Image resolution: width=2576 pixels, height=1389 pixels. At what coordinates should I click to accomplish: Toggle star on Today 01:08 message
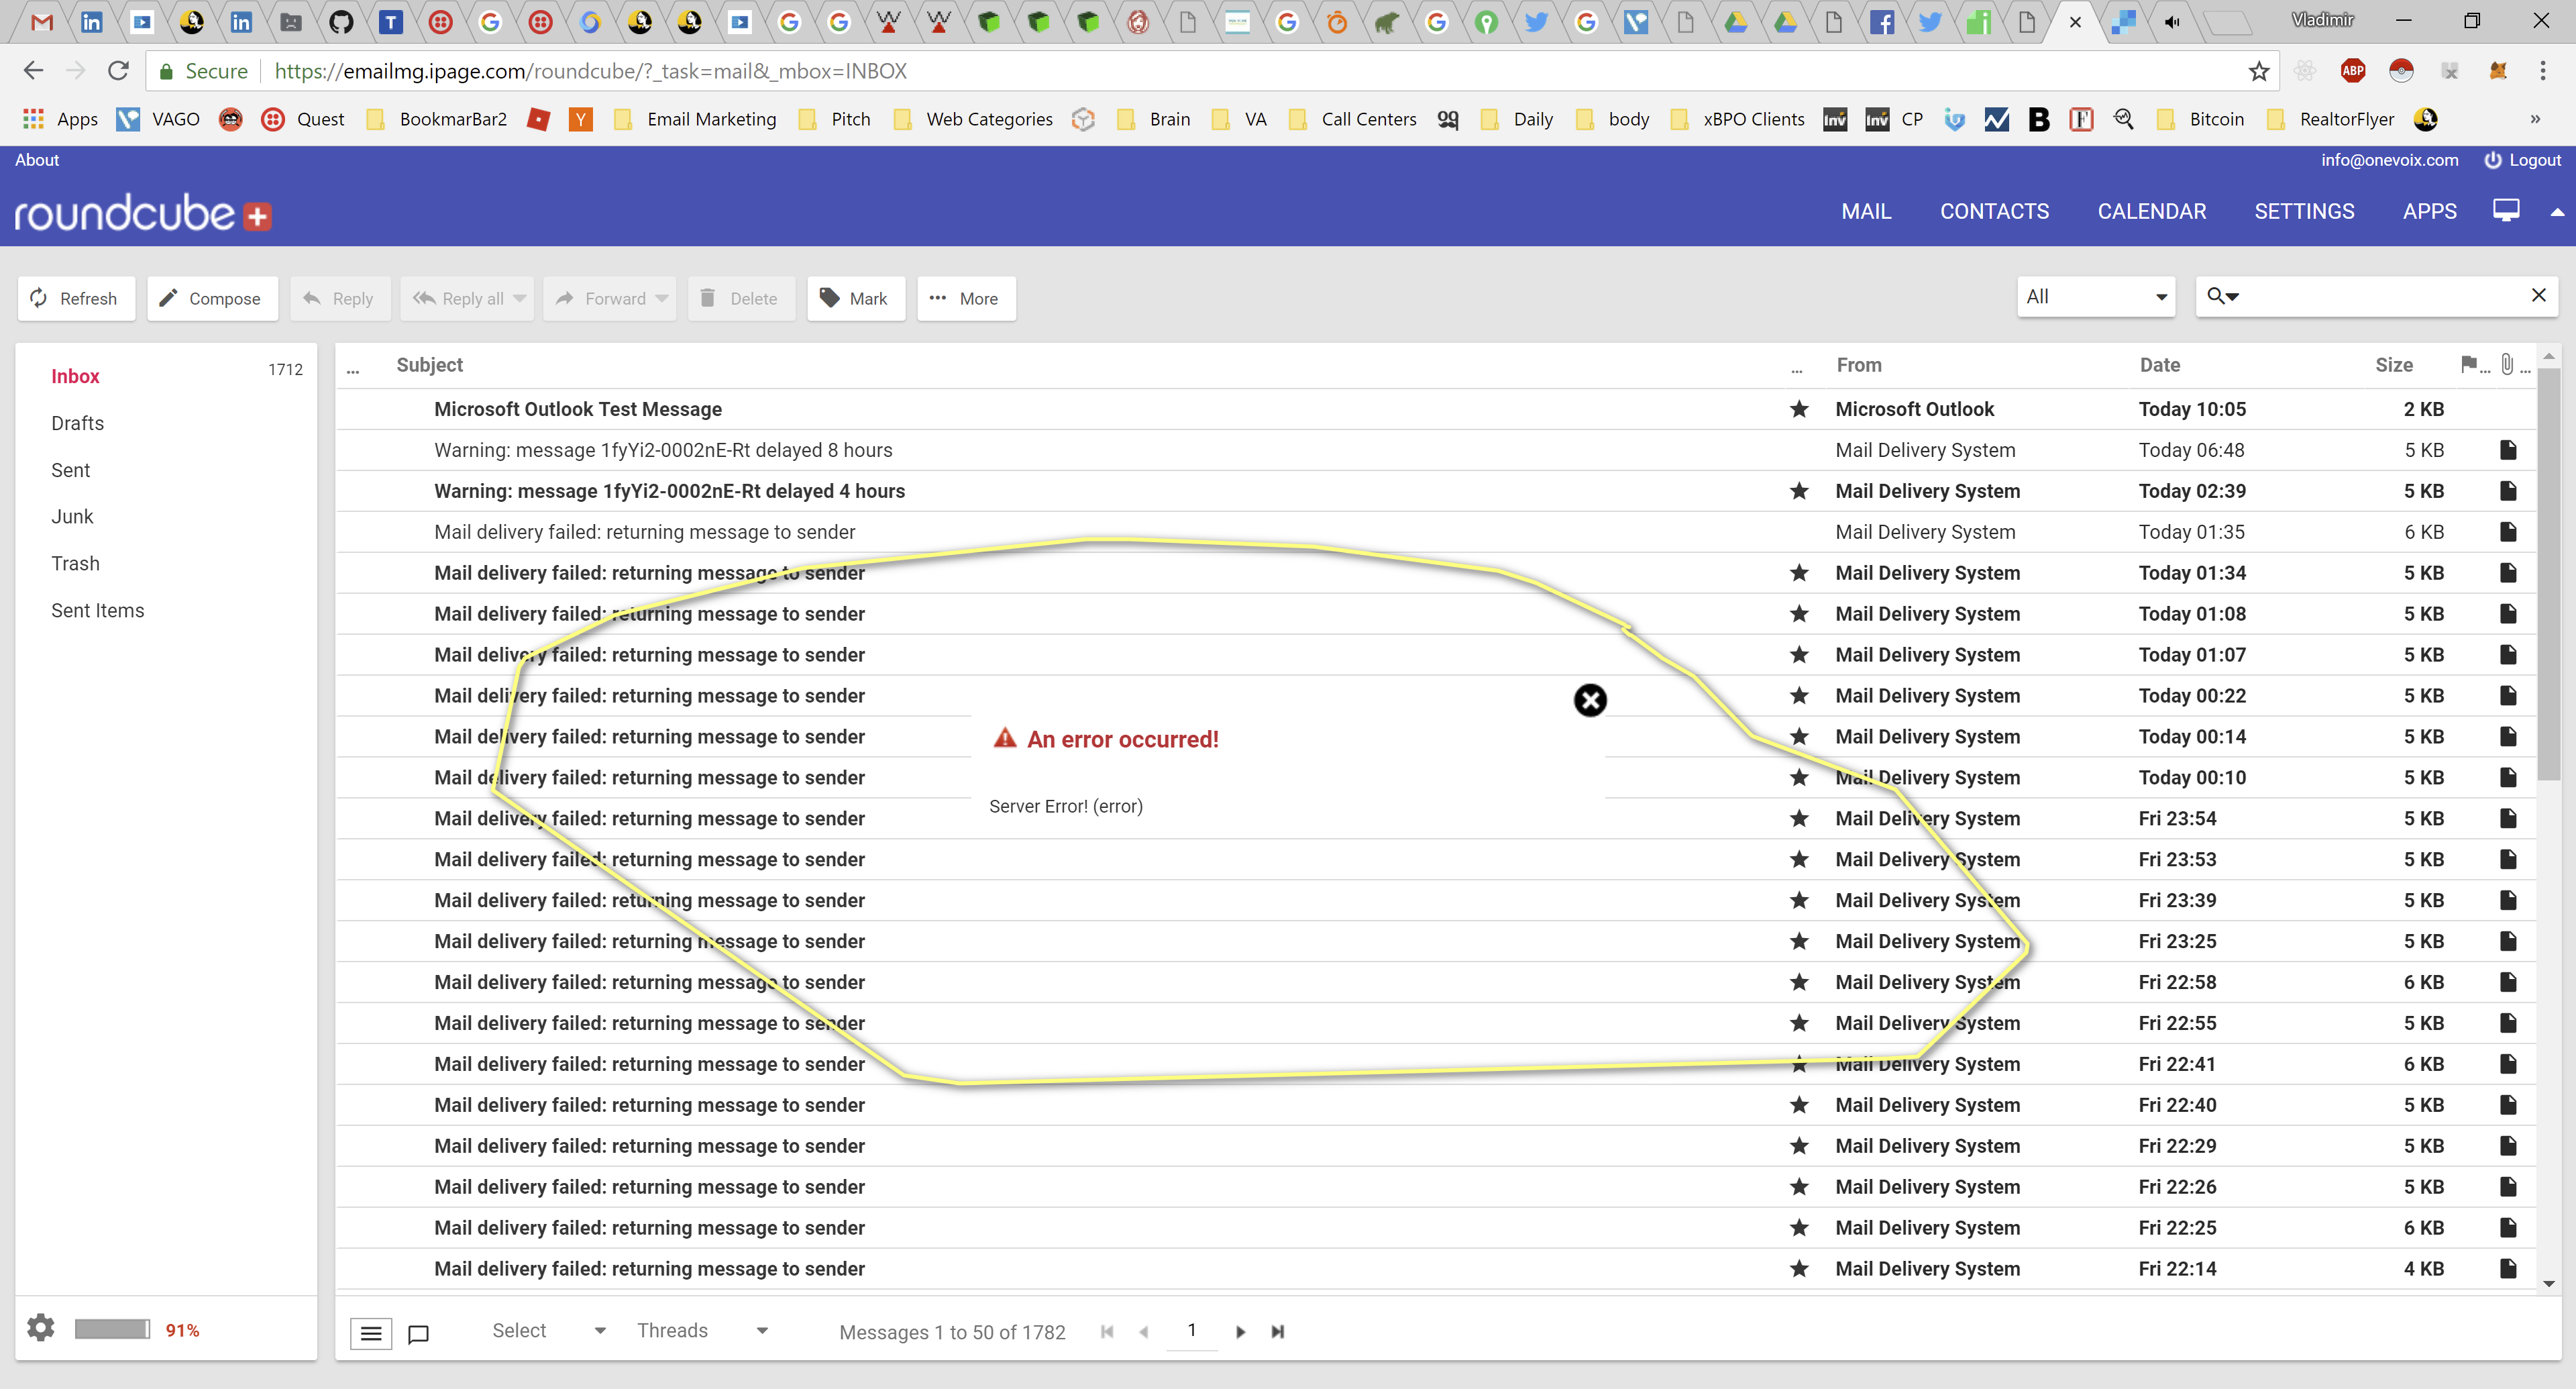click(1798, 614)
